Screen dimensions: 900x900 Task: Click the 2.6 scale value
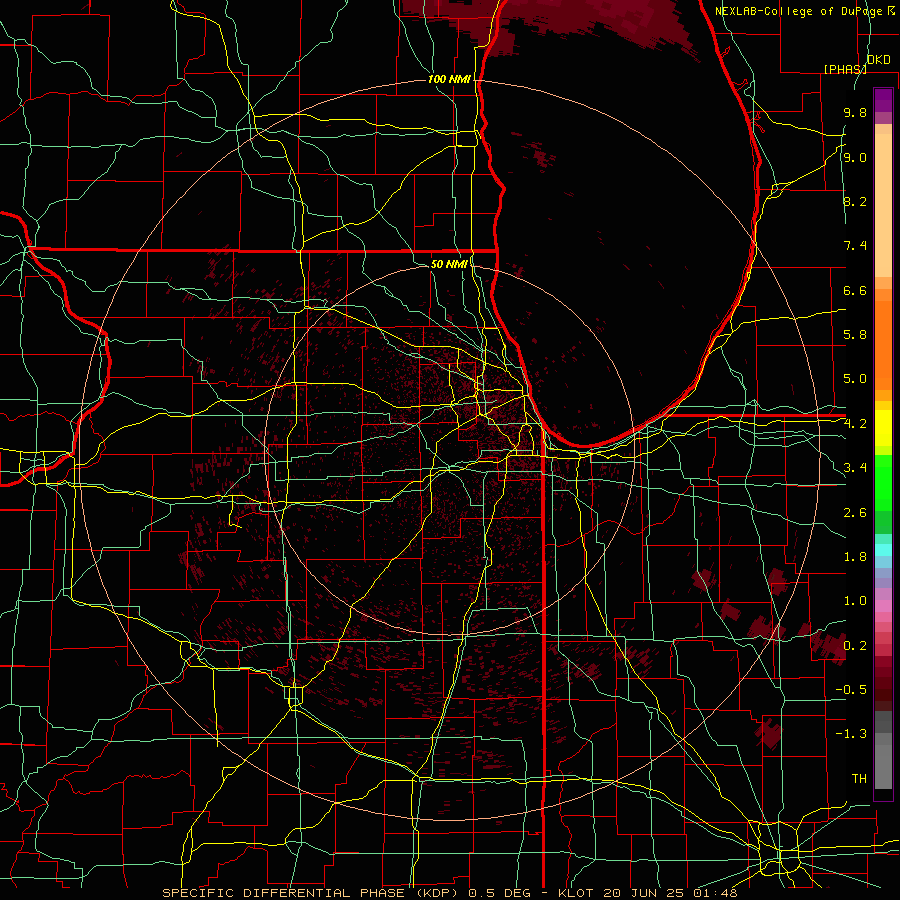click(855, 513)
